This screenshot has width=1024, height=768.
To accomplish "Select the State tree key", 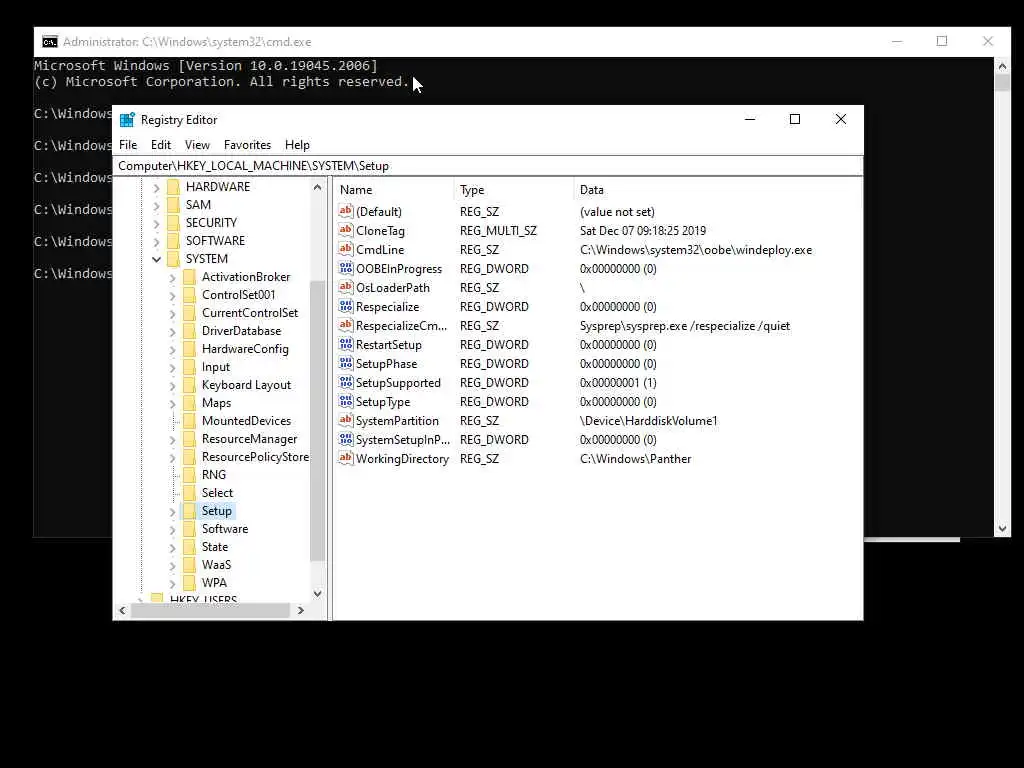I will [x=215, y=547].
